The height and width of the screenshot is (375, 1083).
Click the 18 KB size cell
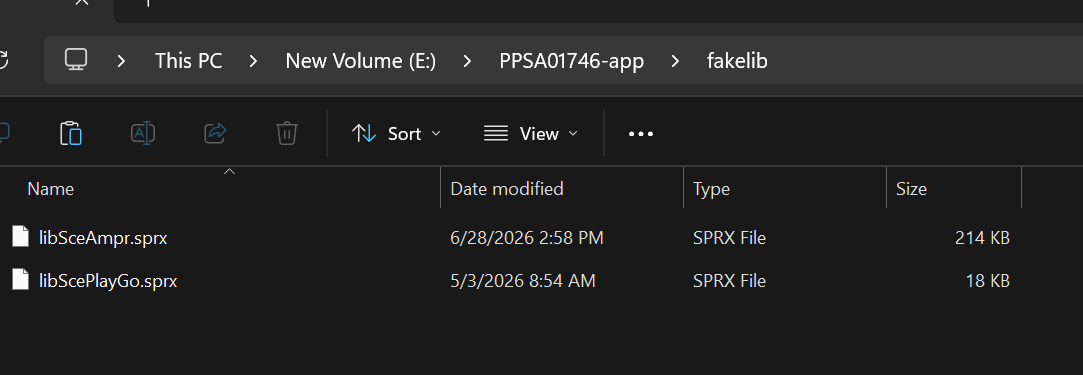[x=988, y=281]
